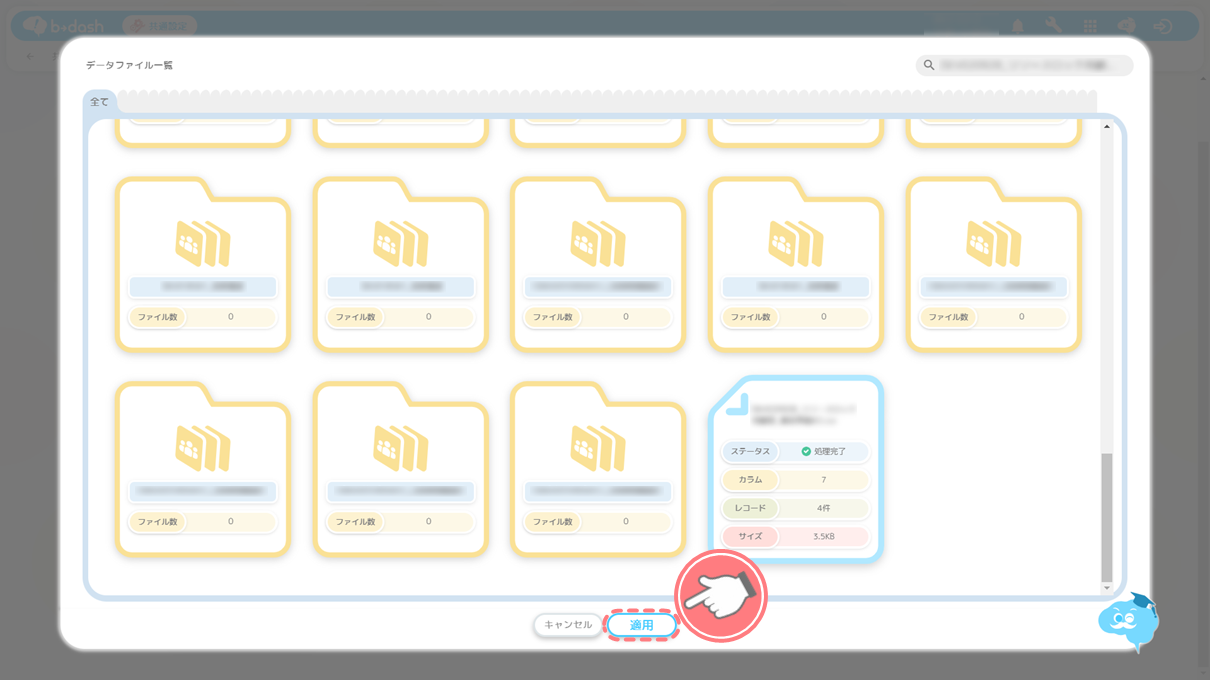This screenshot has height=680, width=1210.
Task: Click the magnifier icon in search box
Action: pos(929,65)
